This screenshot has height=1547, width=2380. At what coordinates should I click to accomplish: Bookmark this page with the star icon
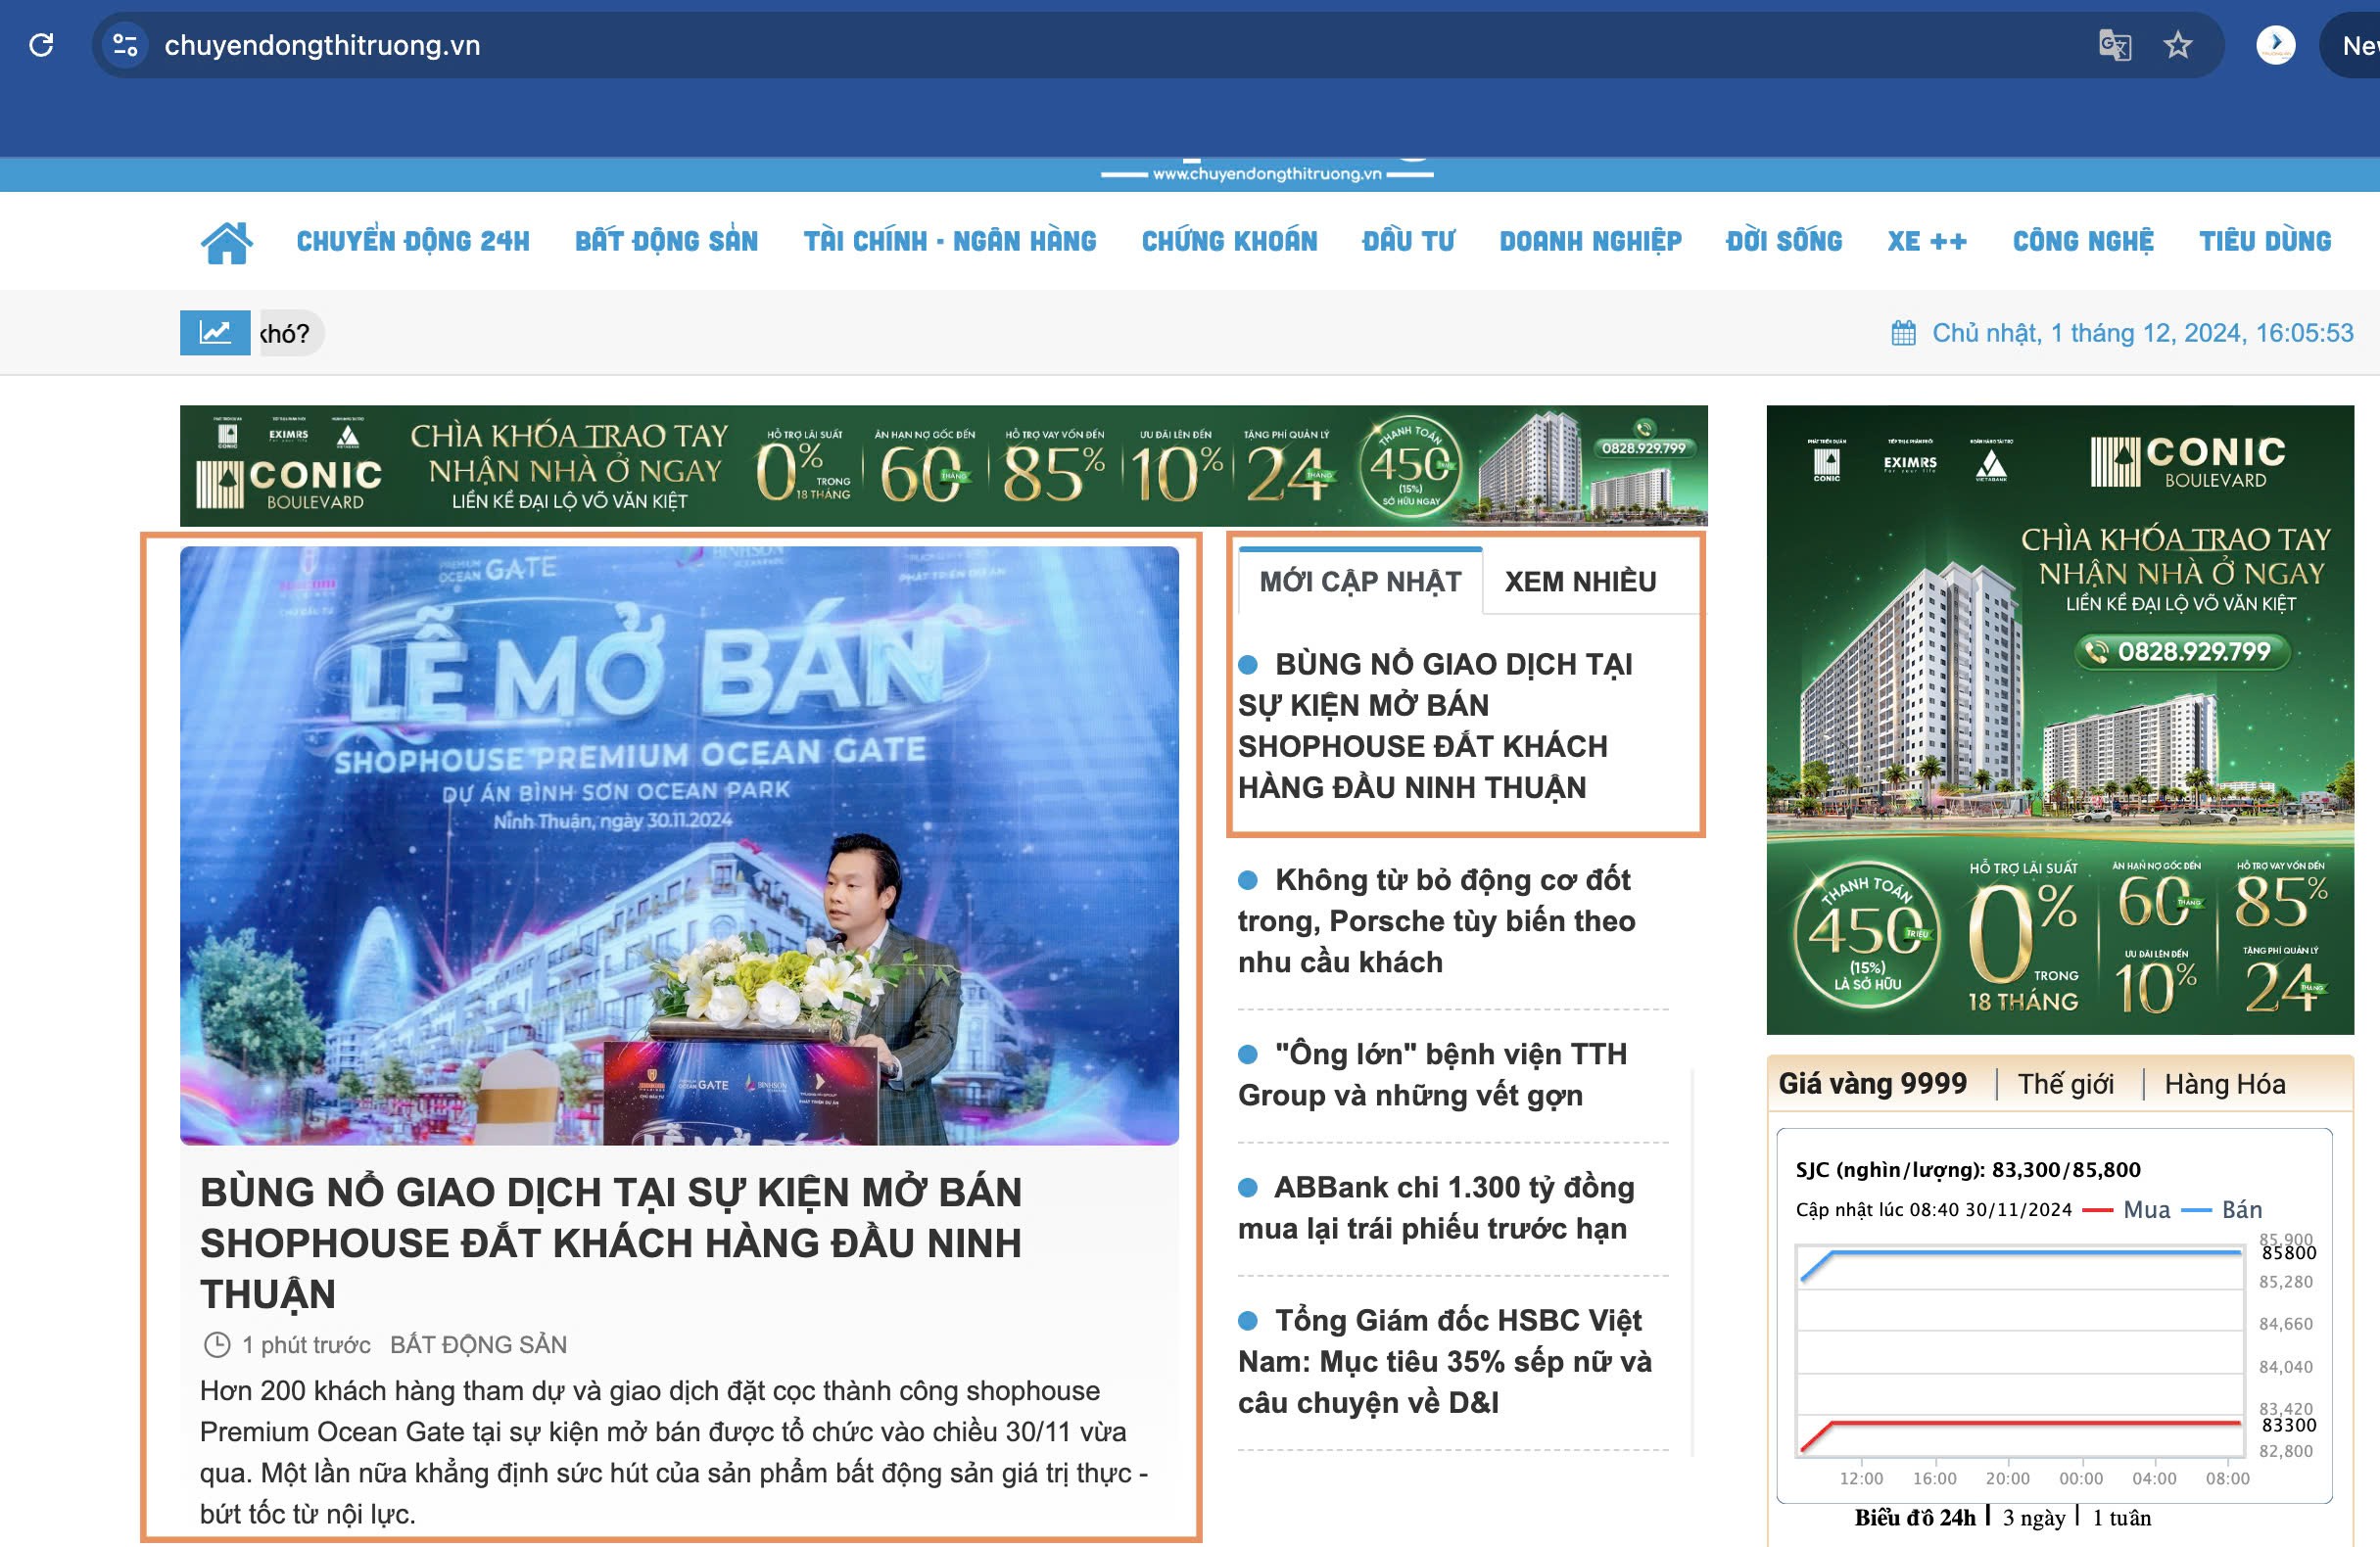(x=2177, y=45)
